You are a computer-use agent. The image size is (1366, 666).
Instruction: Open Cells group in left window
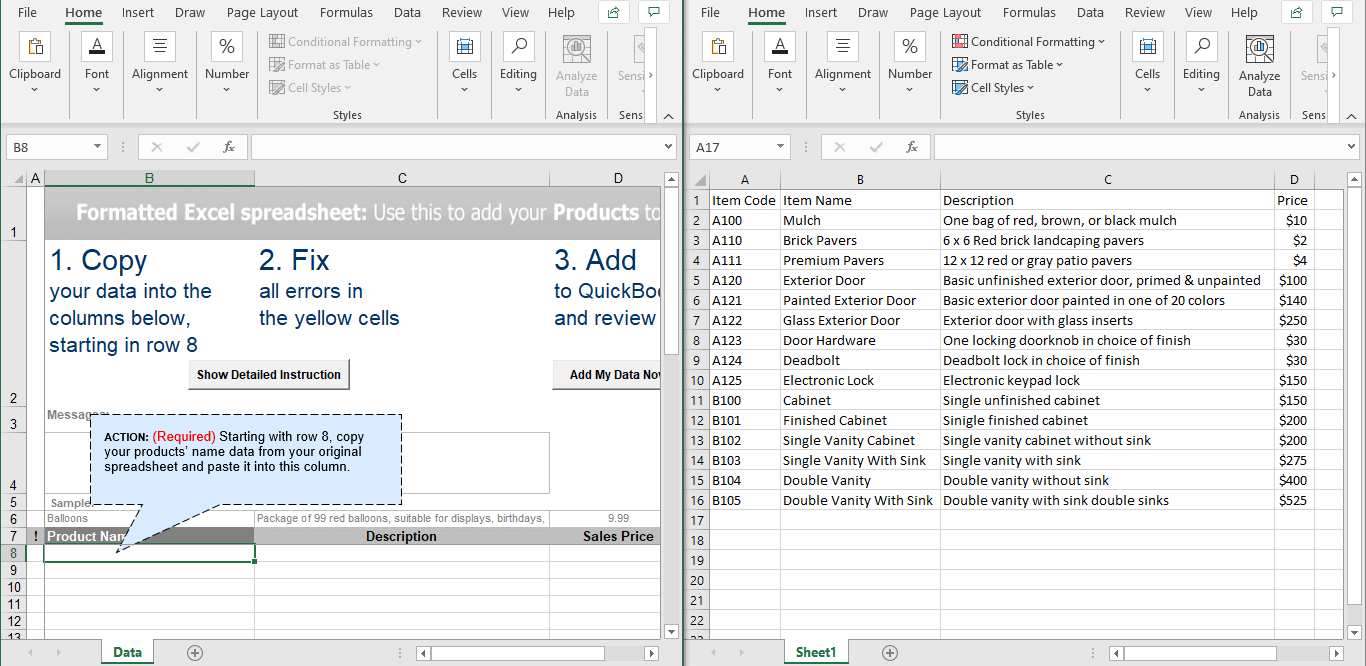(x=464, y=64)
